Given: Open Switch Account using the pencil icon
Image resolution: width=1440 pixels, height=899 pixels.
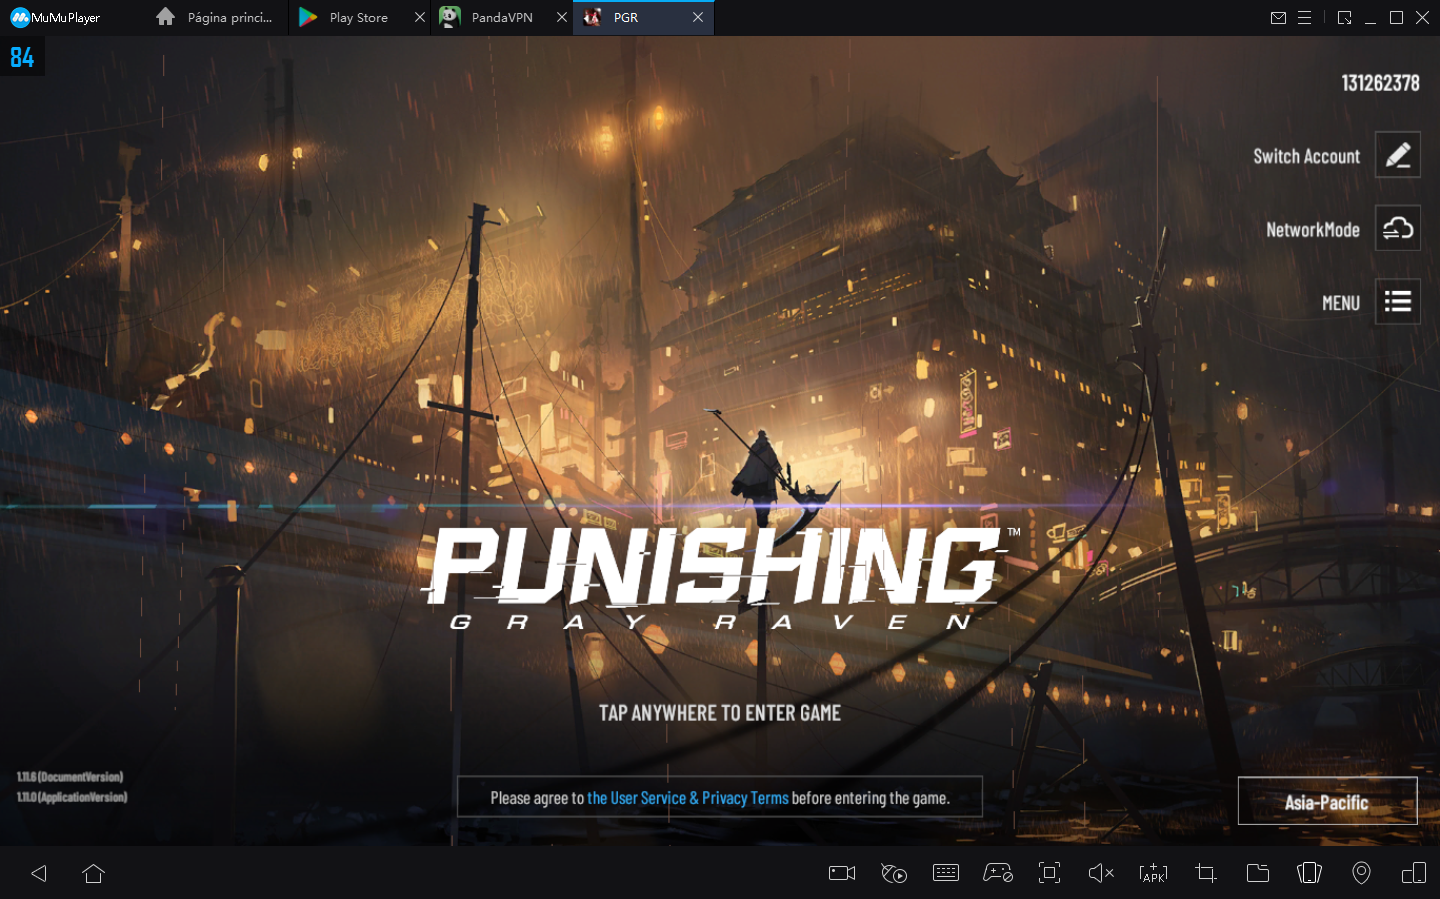Looking at the screenshot, I should [x=1397, y=154].
